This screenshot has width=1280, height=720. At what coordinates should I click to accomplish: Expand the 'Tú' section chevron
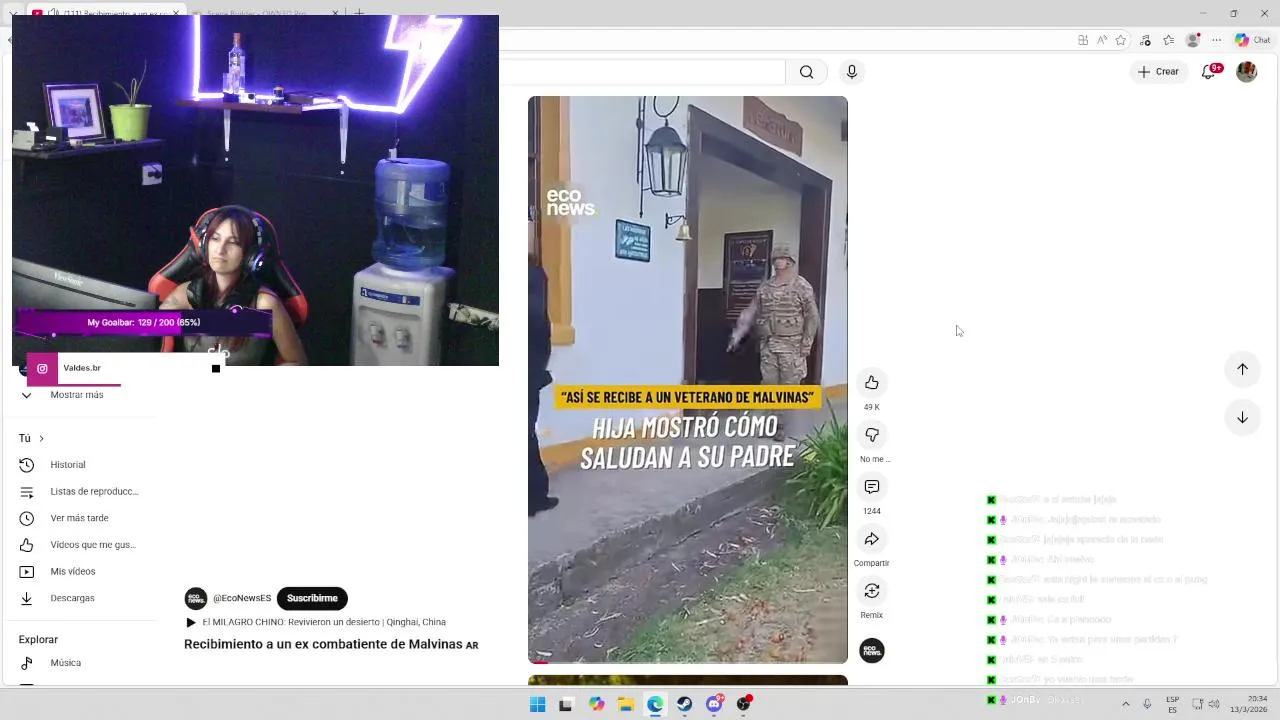coord(41,438)
